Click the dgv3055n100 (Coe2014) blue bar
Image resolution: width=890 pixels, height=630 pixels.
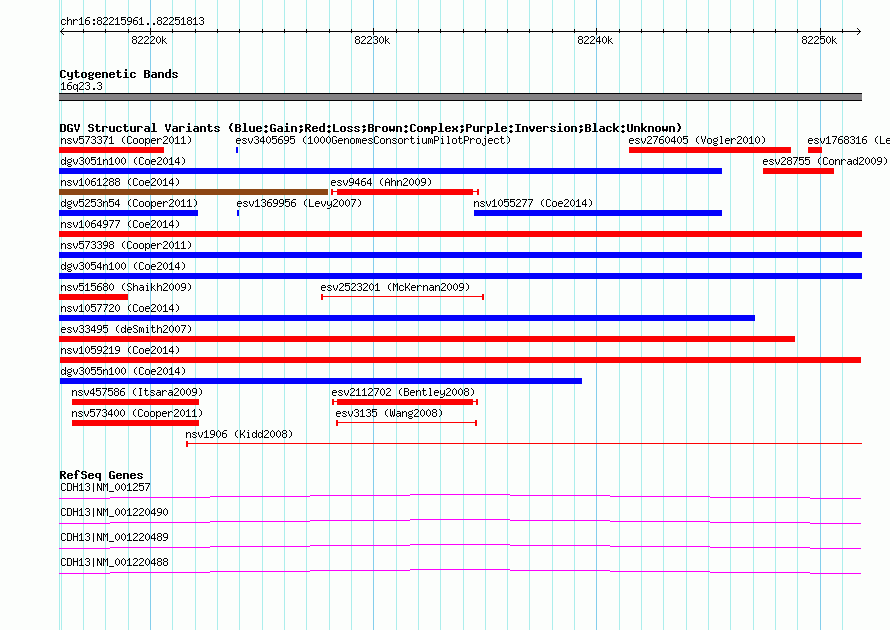321,381
